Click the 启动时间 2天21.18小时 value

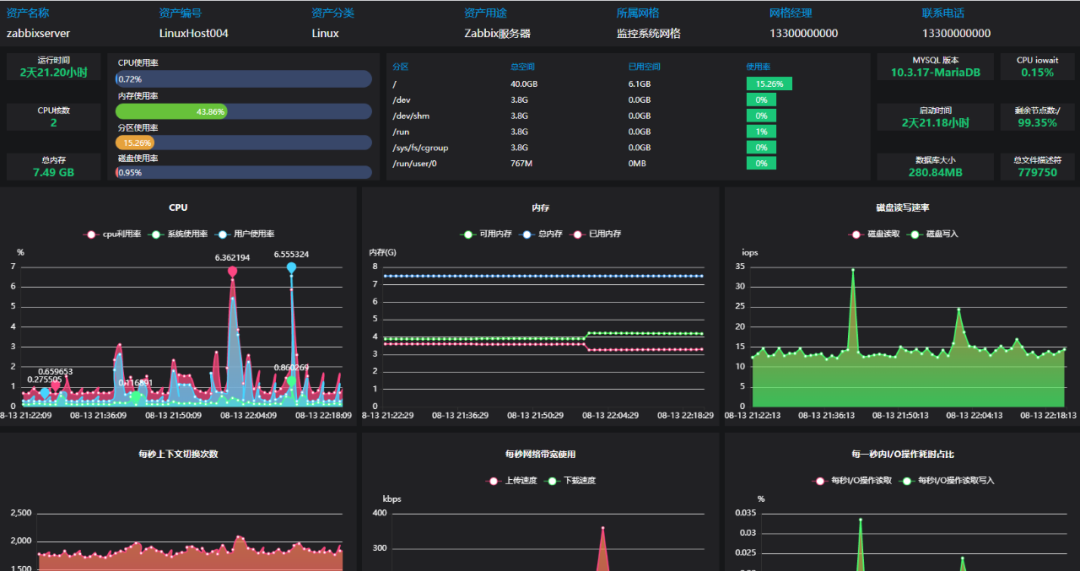pos(935,123)
